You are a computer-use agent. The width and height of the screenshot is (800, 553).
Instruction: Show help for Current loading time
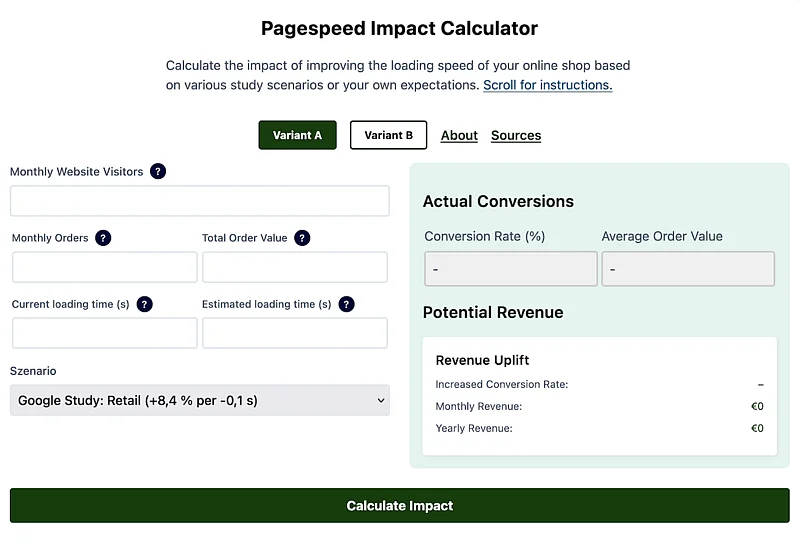tap(145, 304)
